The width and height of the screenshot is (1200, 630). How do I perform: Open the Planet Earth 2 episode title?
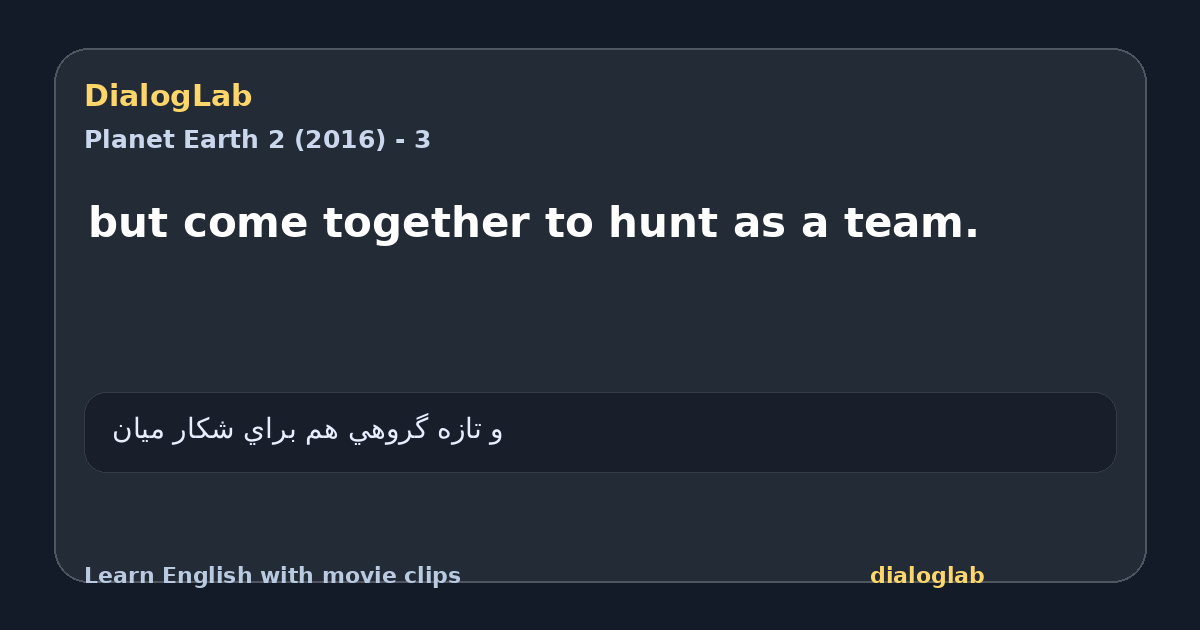pos(257,140)
